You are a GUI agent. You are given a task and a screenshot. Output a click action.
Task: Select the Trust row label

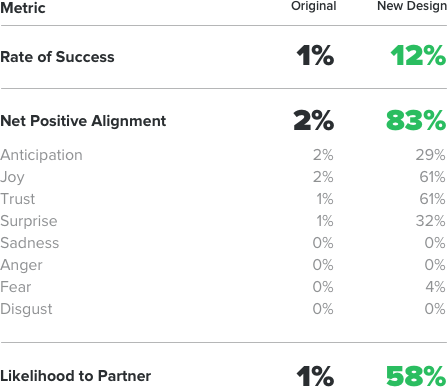[x=18, y=199]
